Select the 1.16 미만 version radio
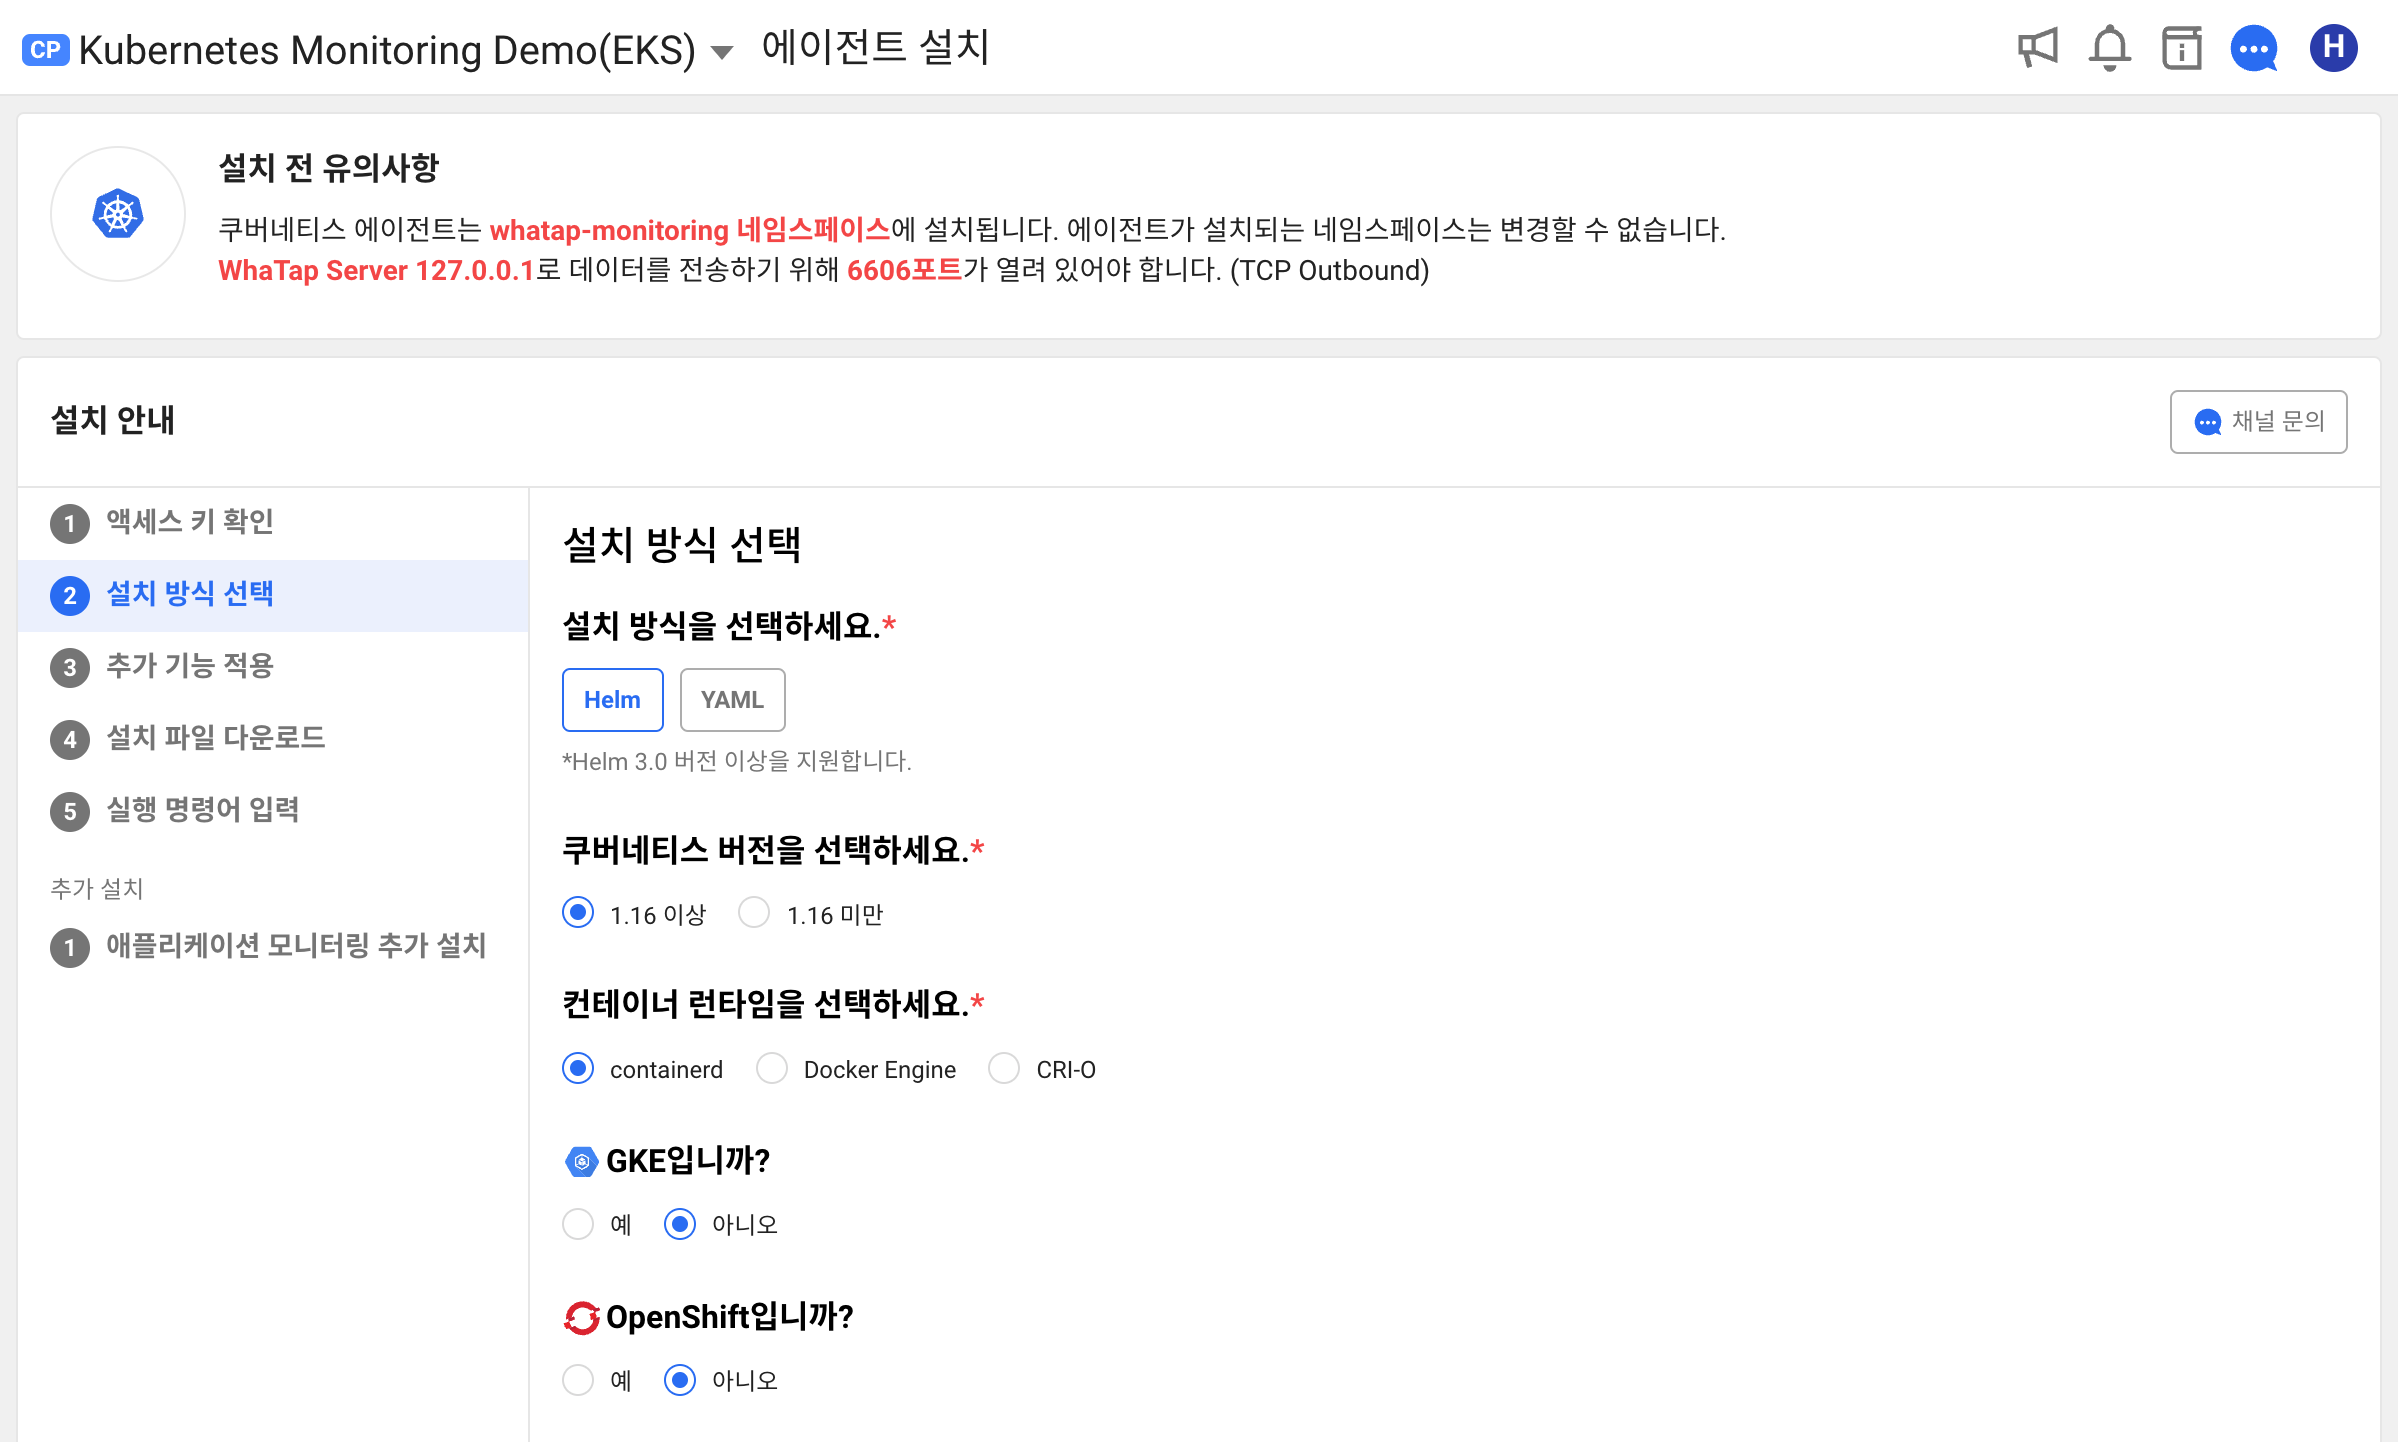 (754, 913)
